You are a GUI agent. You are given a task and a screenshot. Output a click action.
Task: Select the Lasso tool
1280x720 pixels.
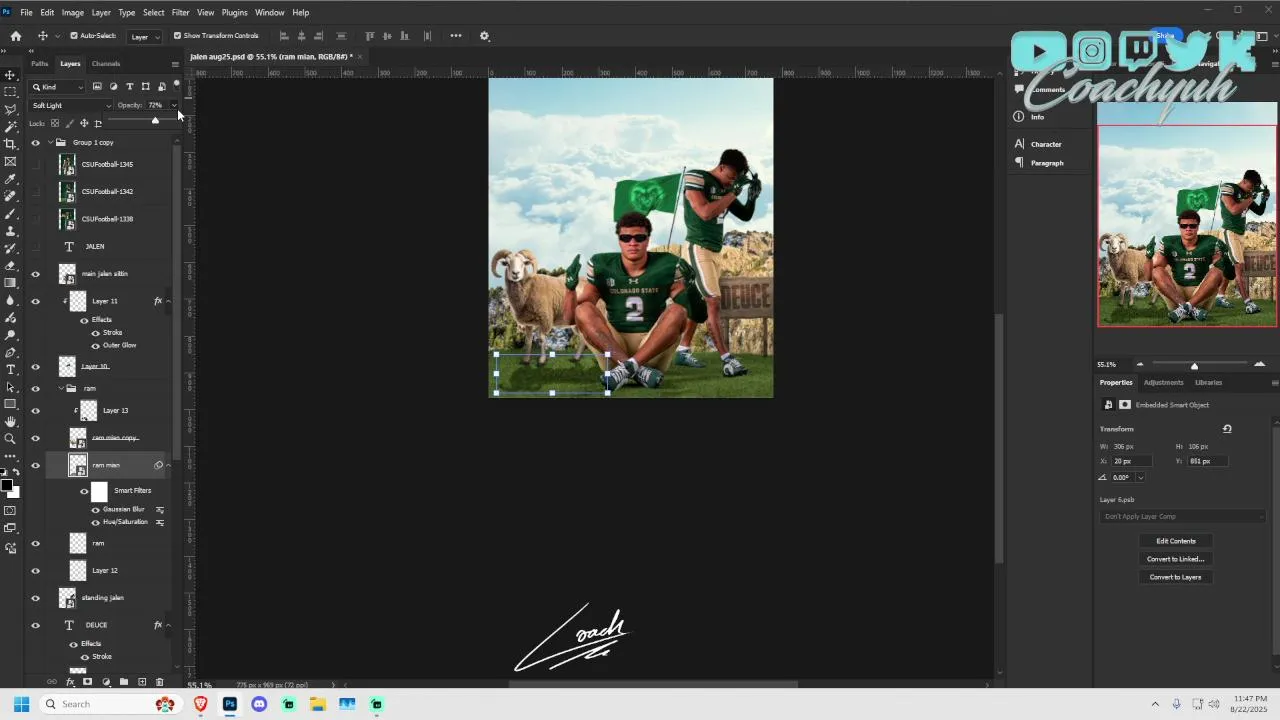tap(10, 109)
